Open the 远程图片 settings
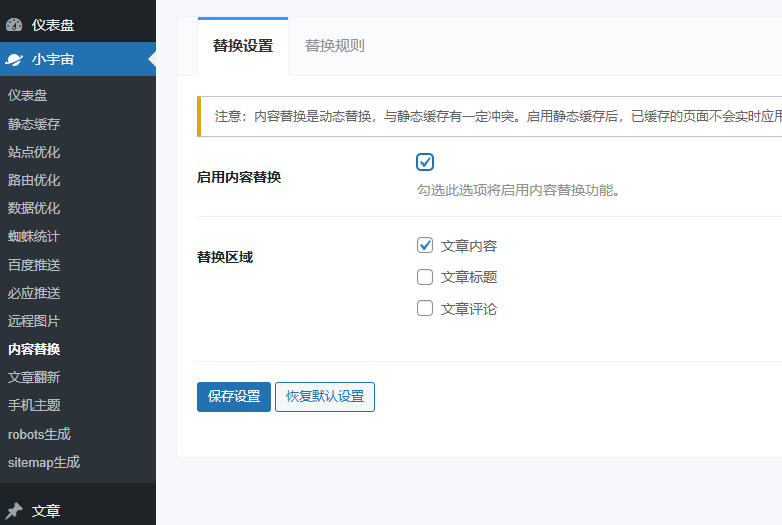This screenshot has width=782, height=525. click(34, 321)
